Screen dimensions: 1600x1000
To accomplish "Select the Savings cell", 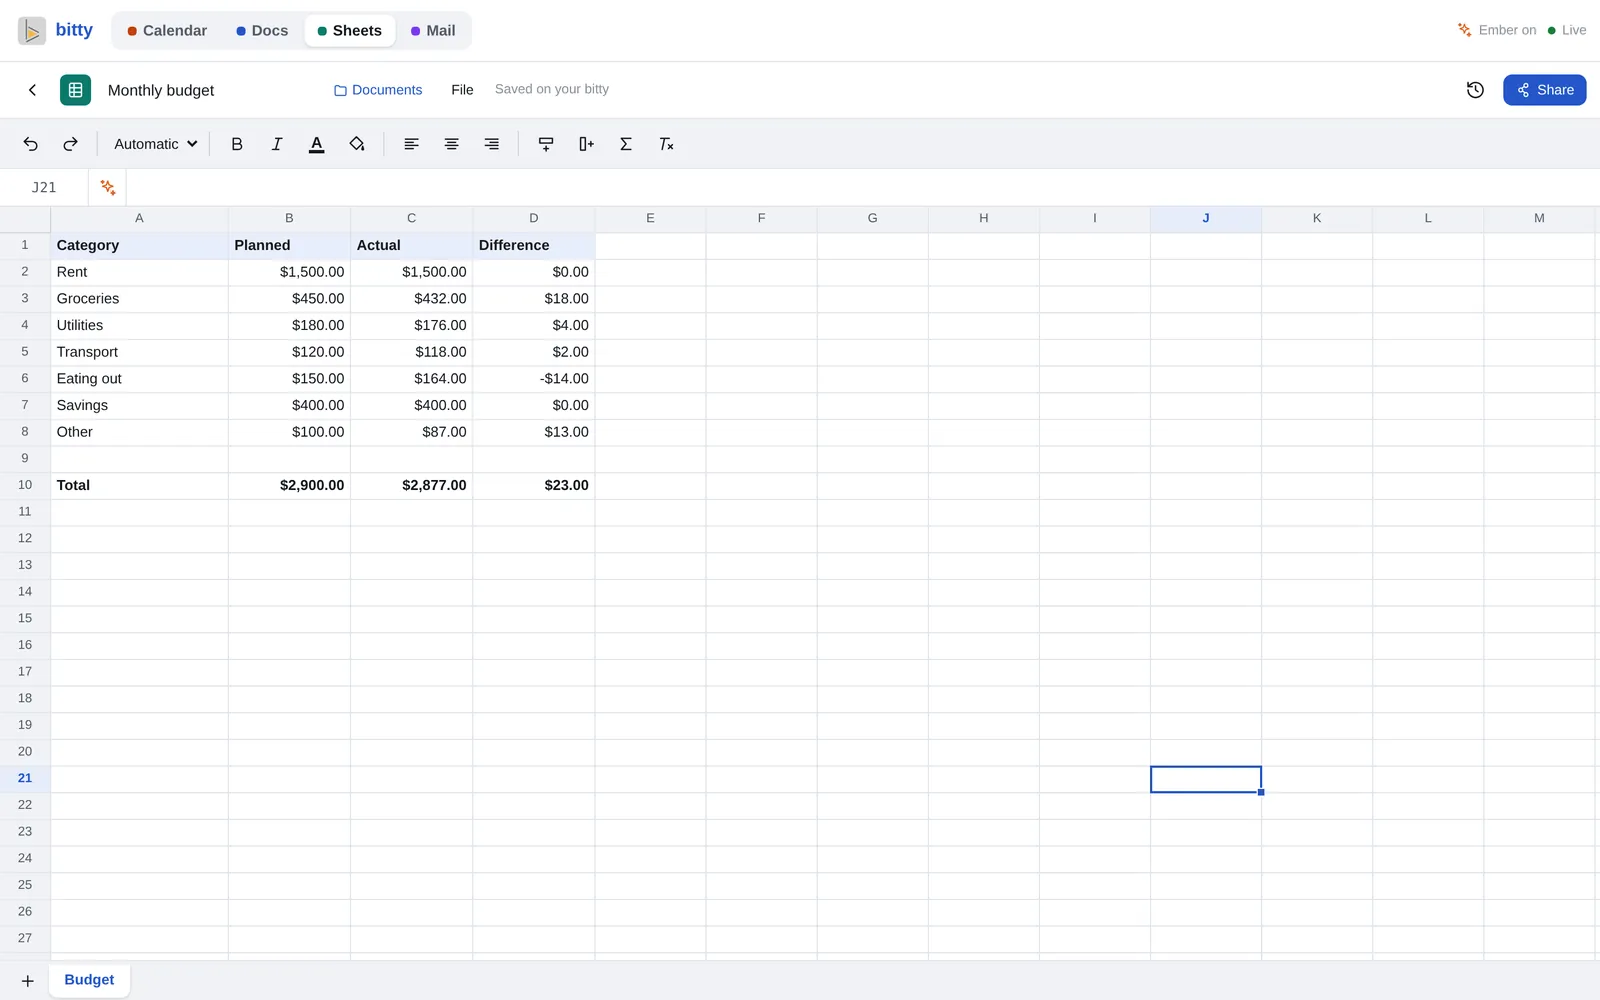I will point(139,405).
